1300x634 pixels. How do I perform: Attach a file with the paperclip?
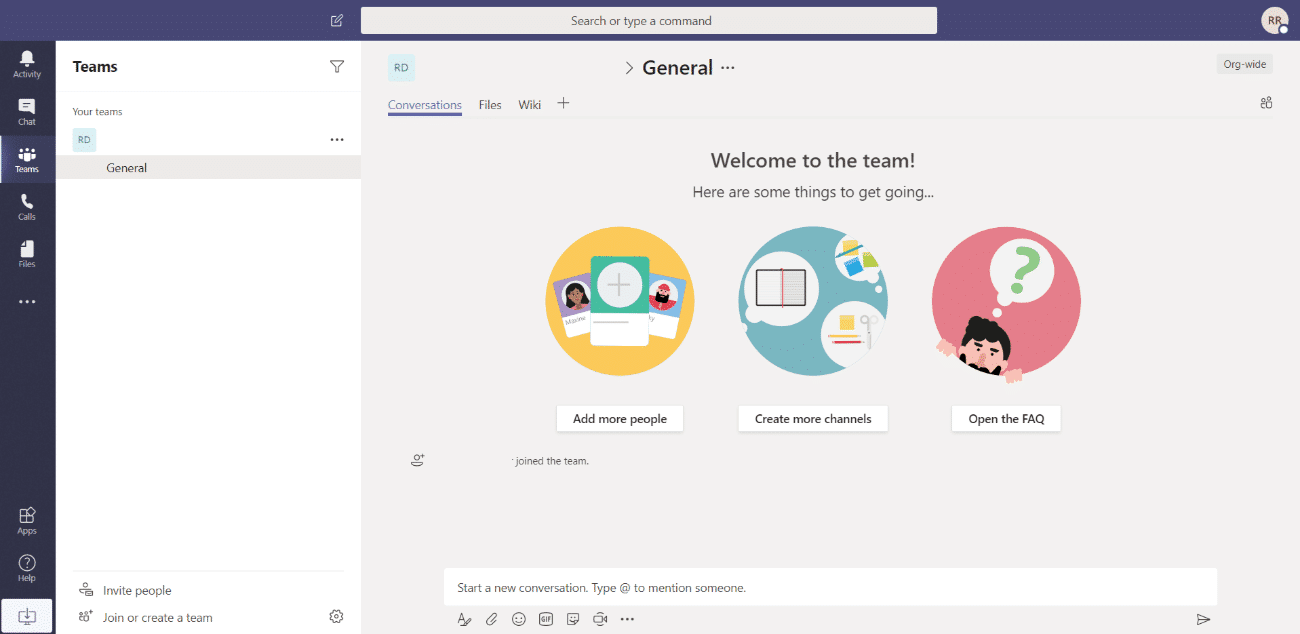click(491, 619)
